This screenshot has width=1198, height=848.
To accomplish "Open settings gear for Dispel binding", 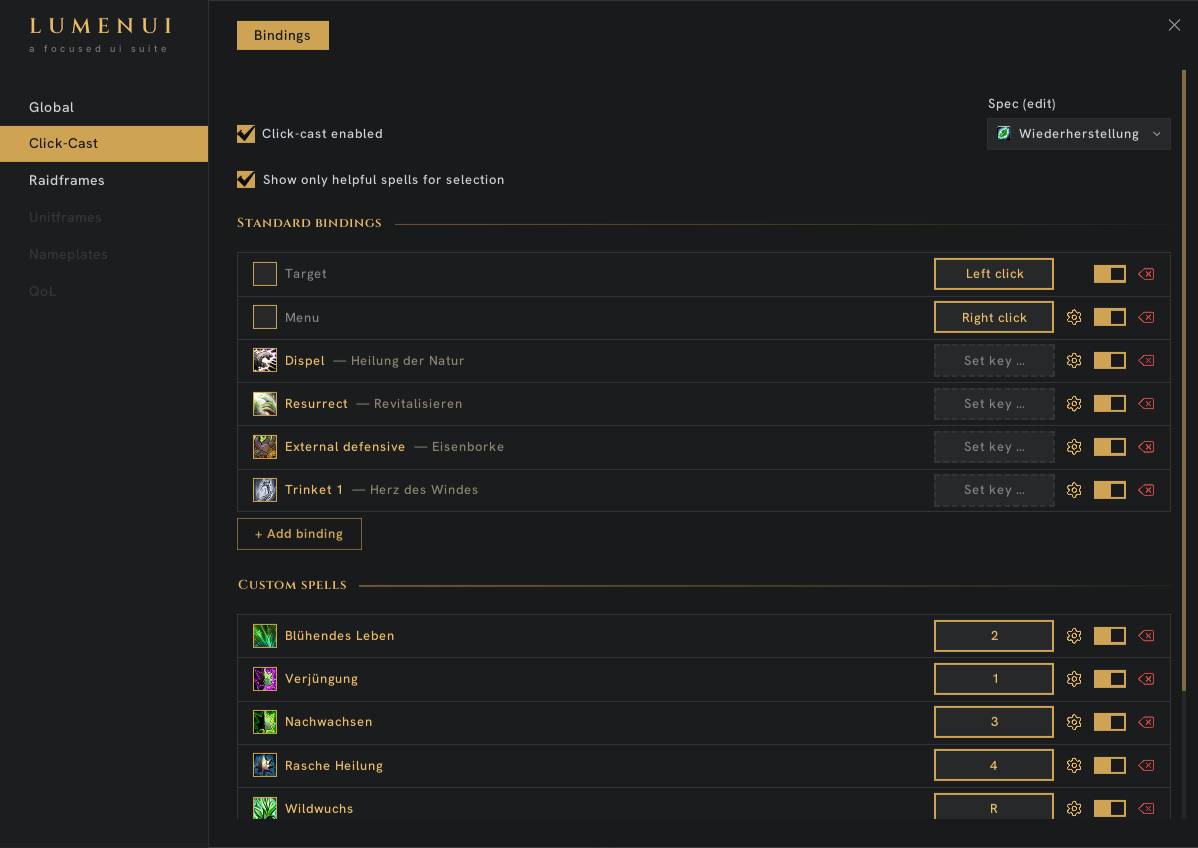I will (1073, 361).
